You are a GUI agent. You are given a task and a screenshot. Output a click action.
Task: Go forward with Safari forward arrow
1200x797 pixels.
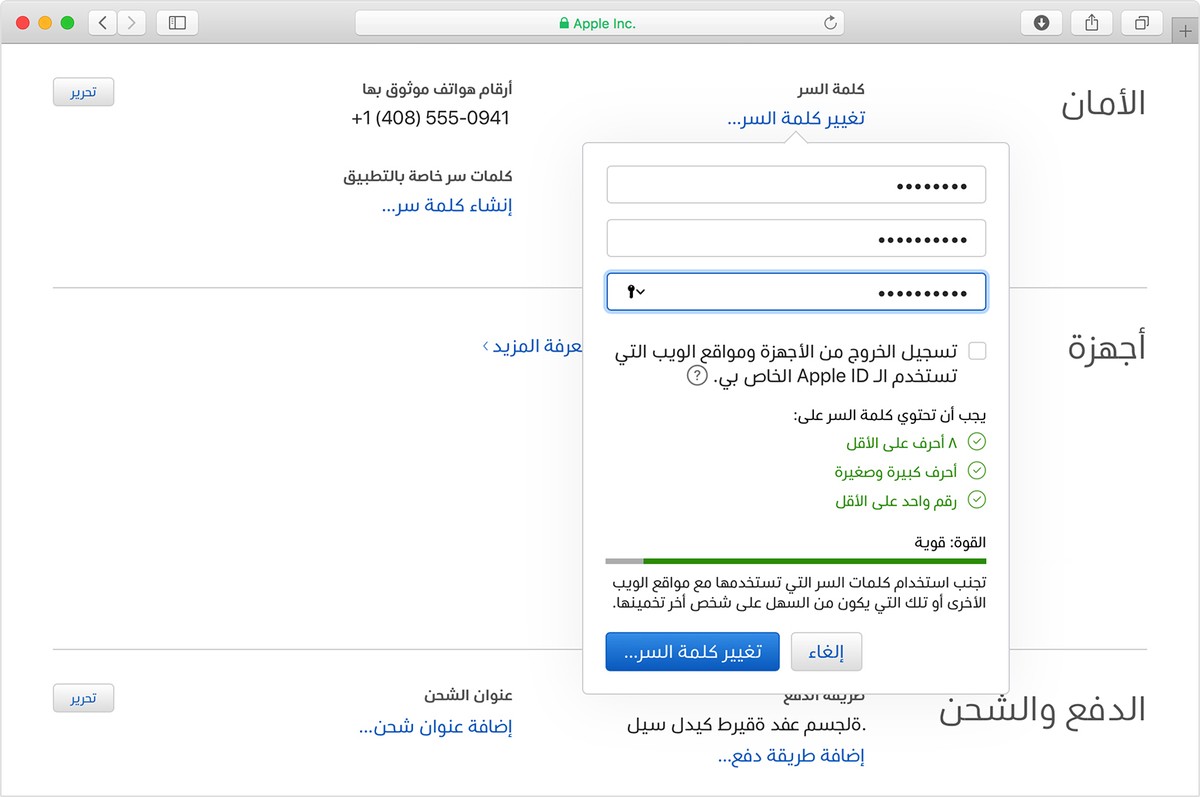pos(132,22)
